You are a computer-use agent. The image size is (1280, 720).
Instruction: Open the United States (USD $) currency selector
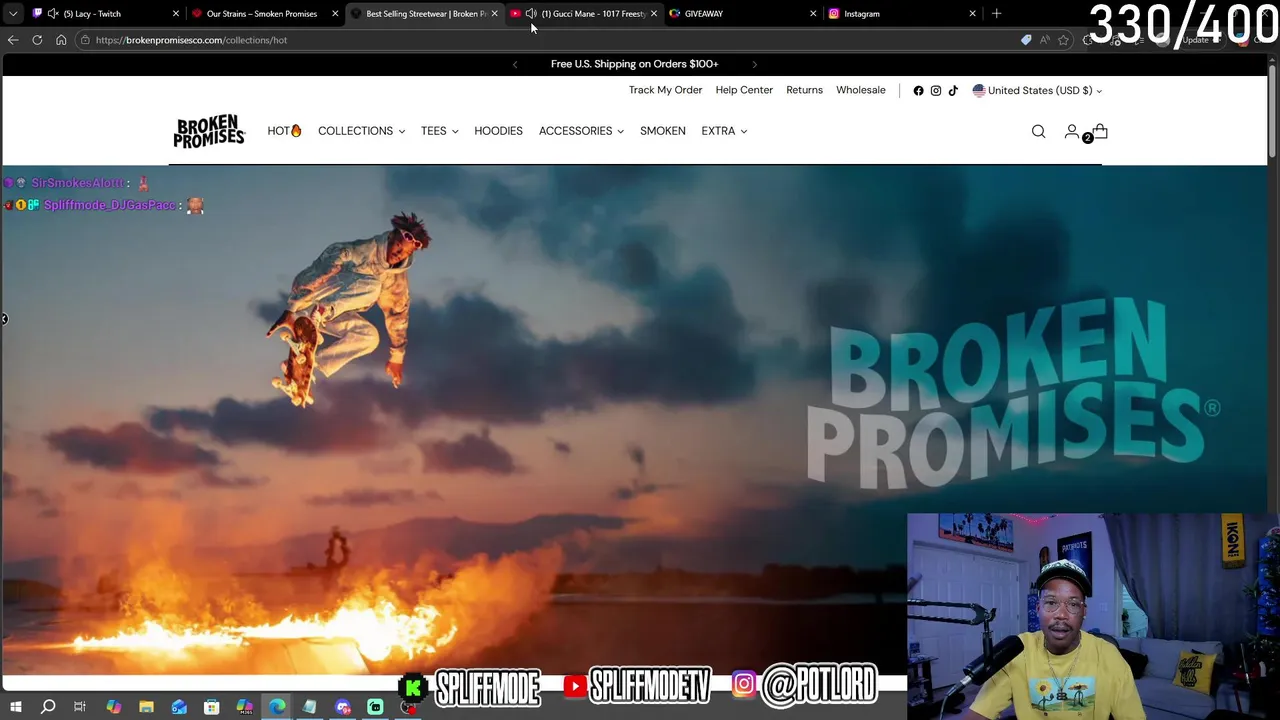(x=1037, y=90)
